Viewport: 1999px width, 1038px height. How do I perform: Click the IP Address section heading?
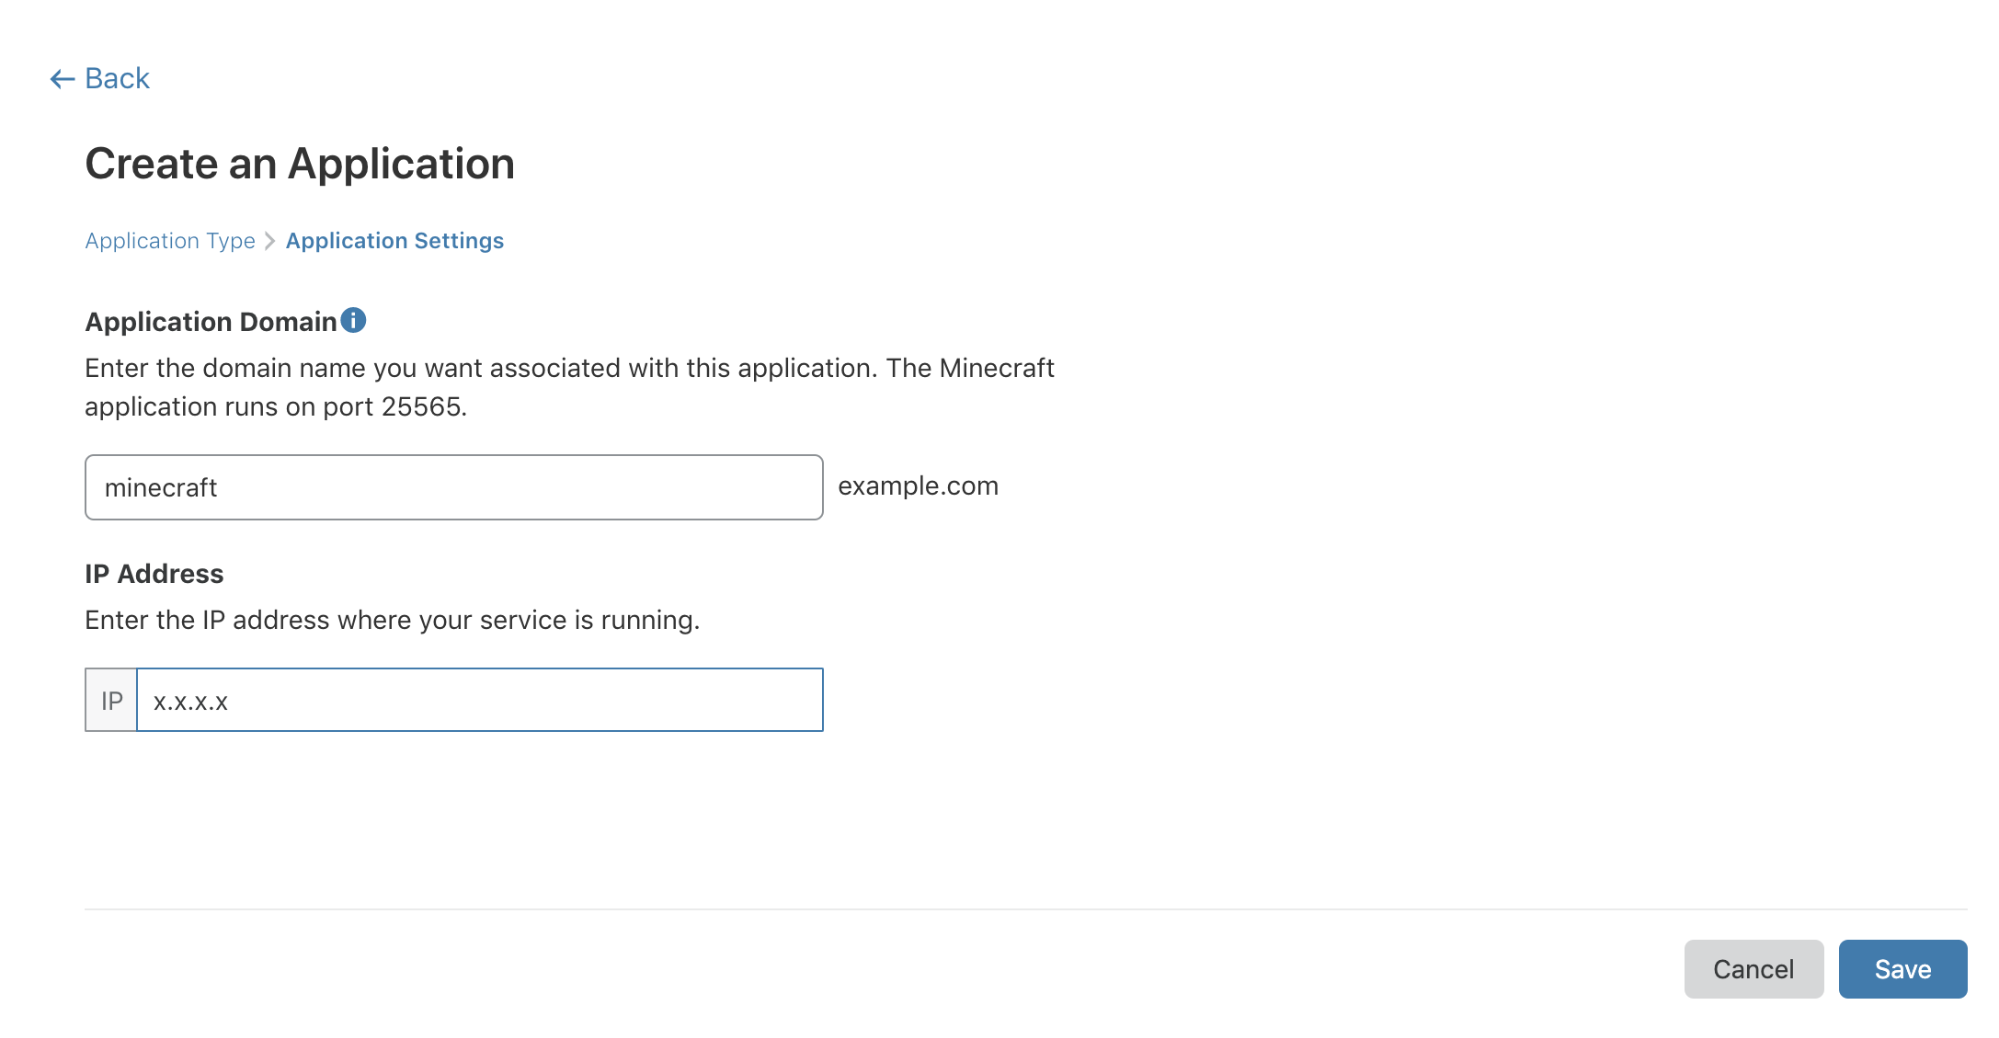[x=154, y=574]
